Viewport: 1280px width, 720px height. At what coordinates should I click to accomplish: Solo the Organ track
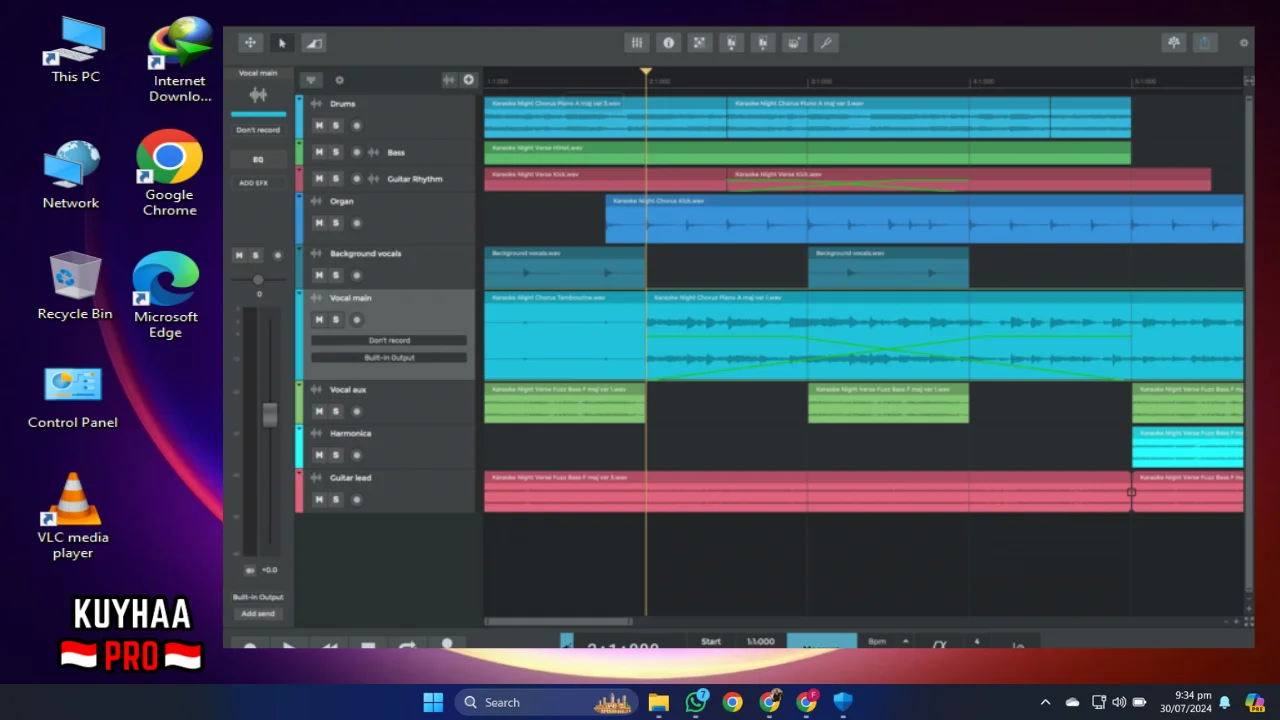pos(336,223)
